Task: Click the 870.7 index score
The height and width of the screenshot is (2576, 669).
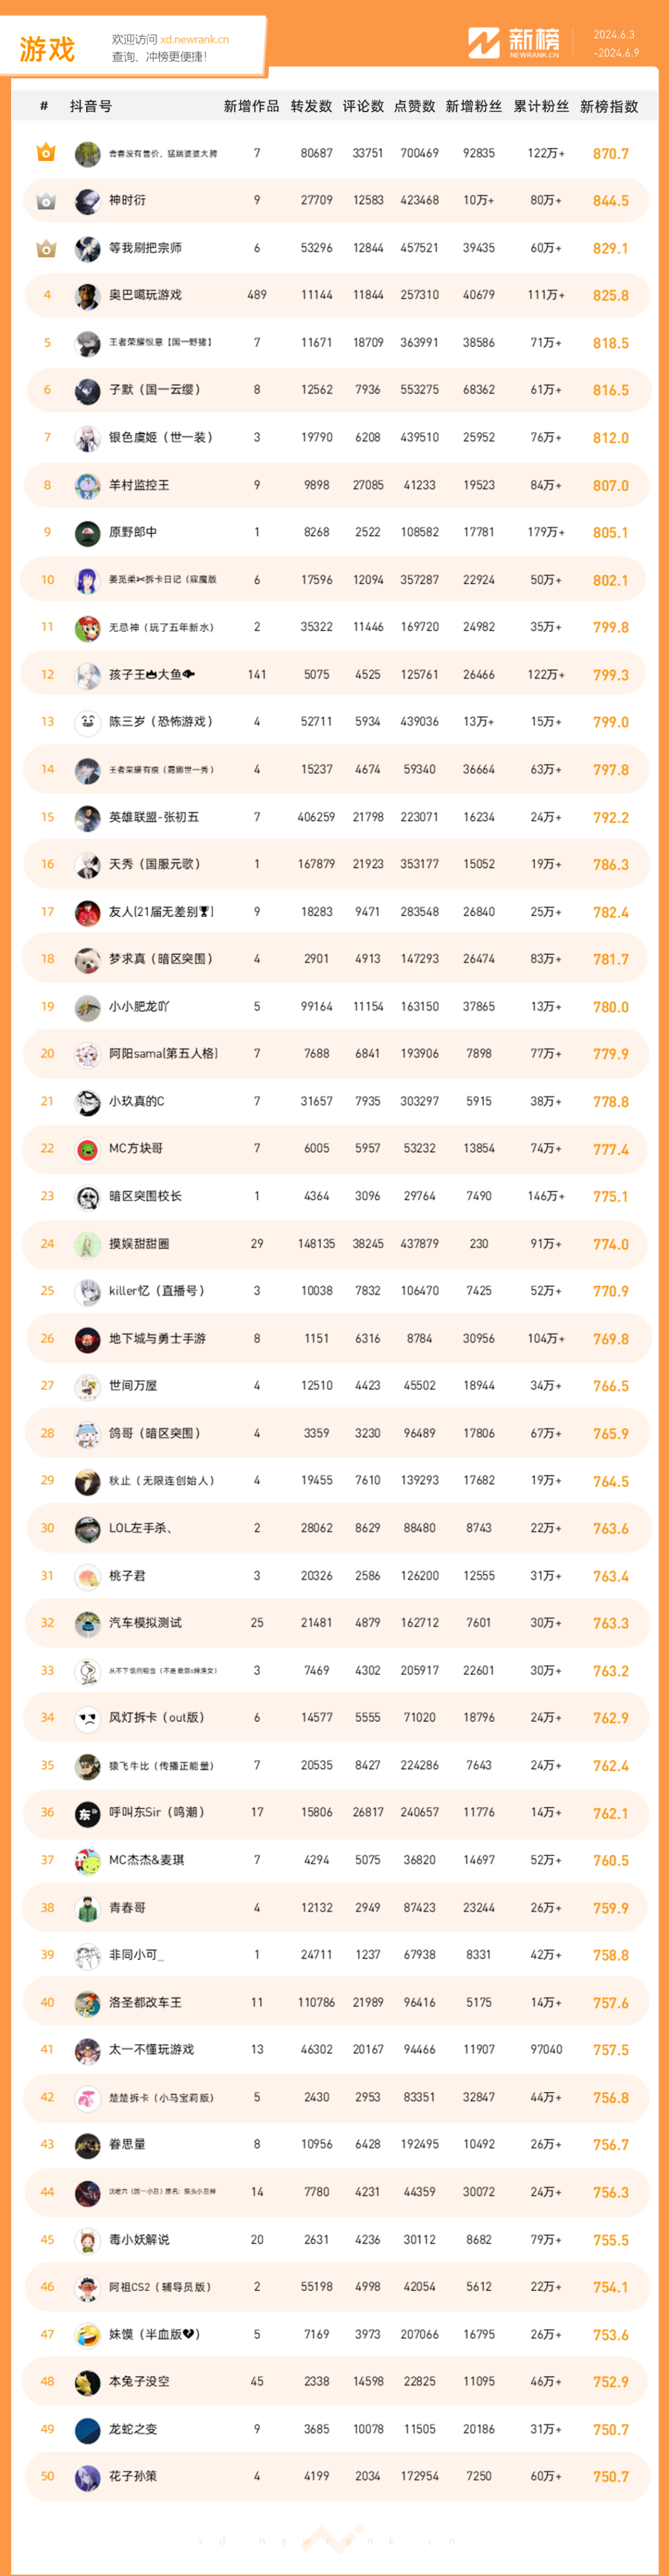Action: pos(610,154)
